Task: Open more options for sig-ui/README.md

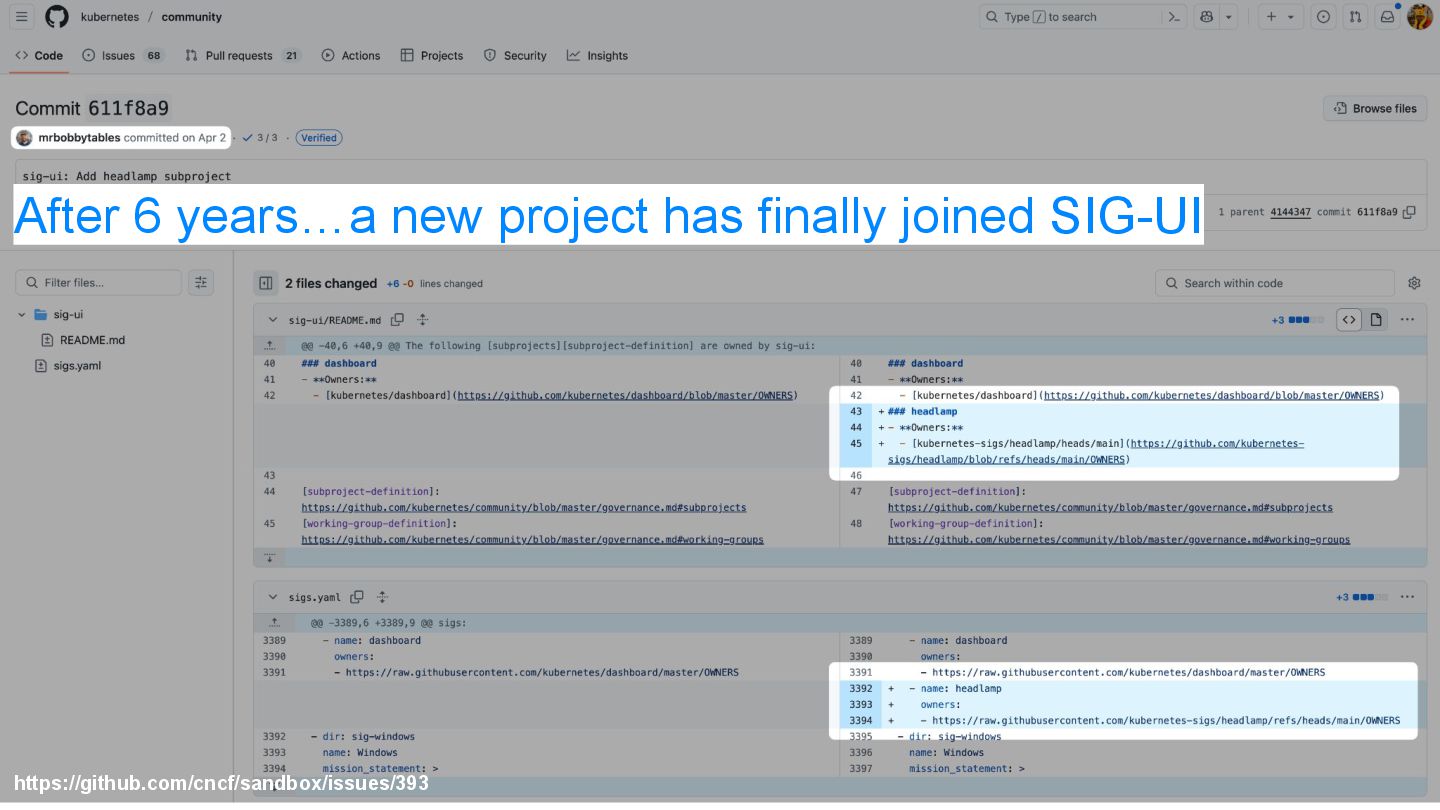Action: point(1407,320)
